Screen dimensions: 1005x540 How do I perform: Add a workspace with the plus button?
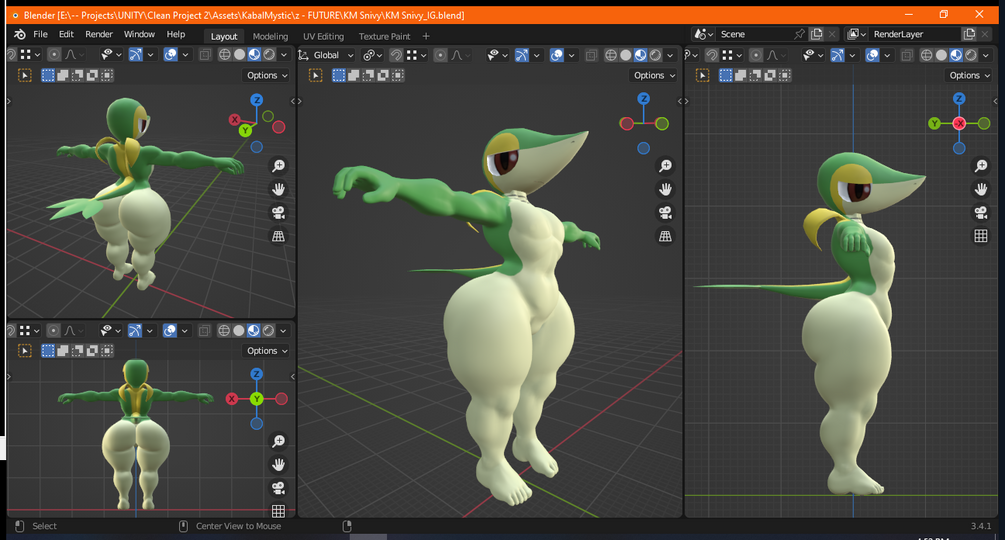pos(426,37)
